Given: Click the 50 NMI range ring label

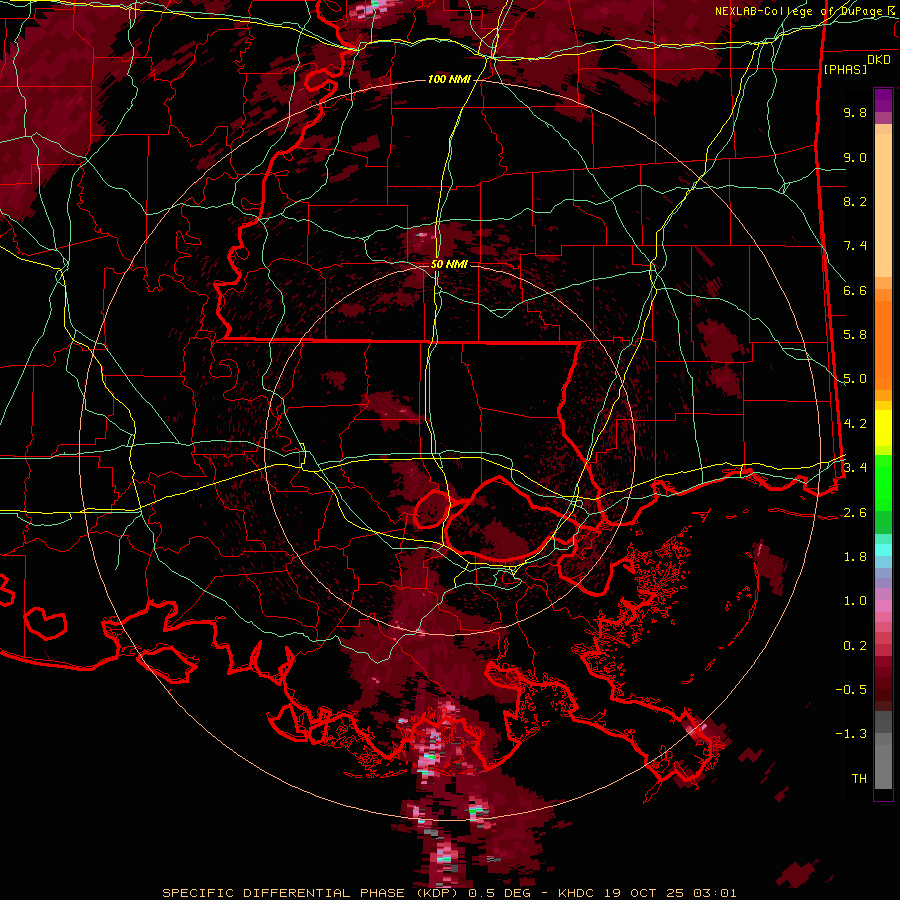Looking at the screenshot, I should (x=449, y=264).
